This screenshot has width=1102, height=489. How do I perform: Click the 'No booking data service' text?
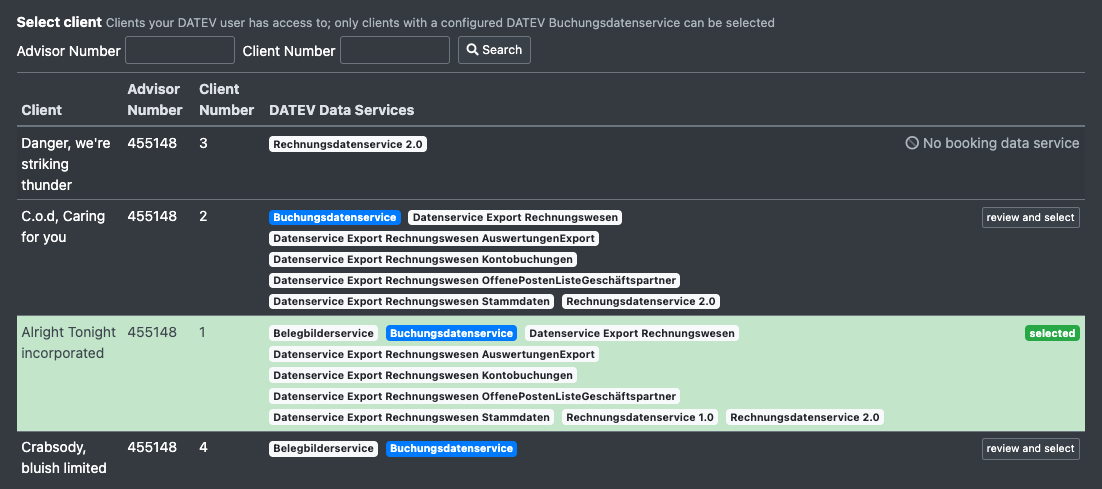point(1001,143)
